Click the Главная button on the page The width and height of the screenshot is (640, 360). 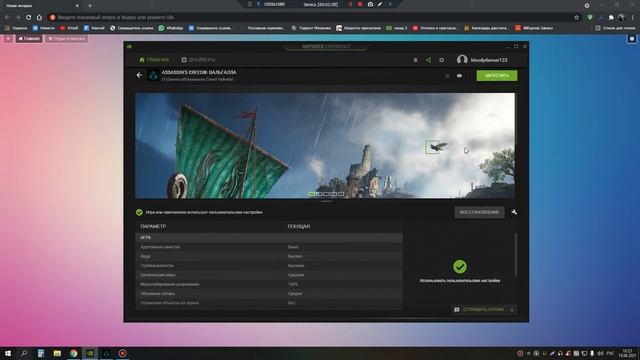tap(29, 39)
